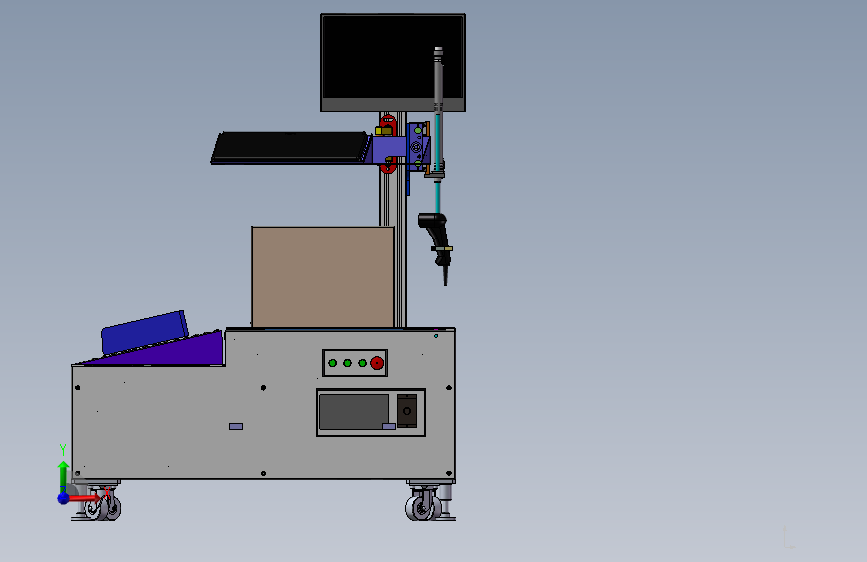Click the purple keyboard-arm mounting bracket
This screenshot has height=562, width=867.
pyautogui.click(x=389, y=149)
